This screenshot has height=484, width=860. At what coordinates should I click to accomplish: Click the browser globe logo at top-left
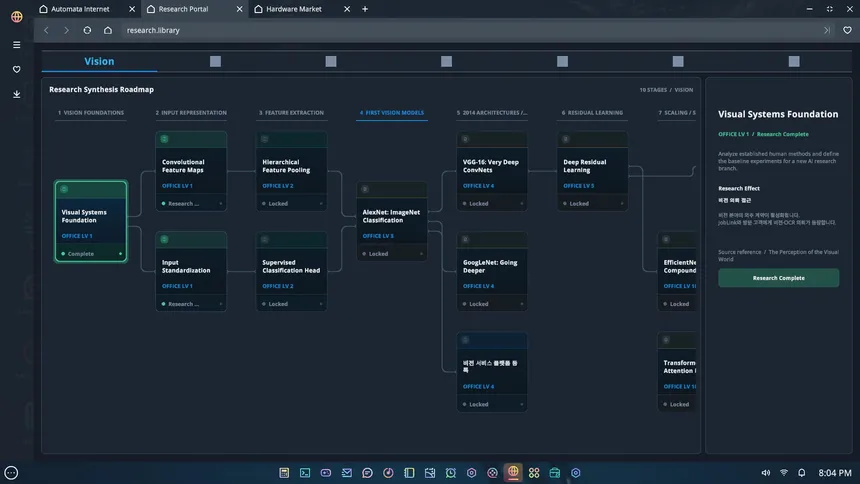[x=16, y=16]
